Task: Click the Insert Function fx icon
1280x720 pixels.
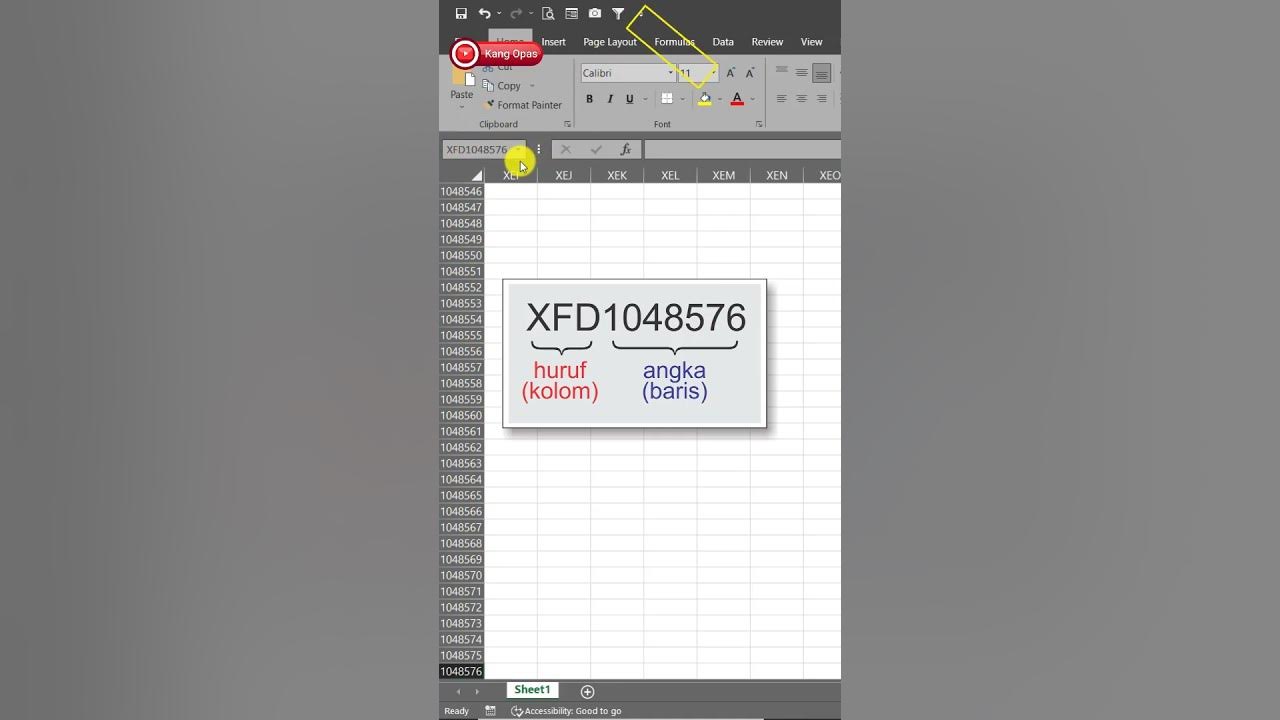Action: pyautogui.click(x=626, y=150)
